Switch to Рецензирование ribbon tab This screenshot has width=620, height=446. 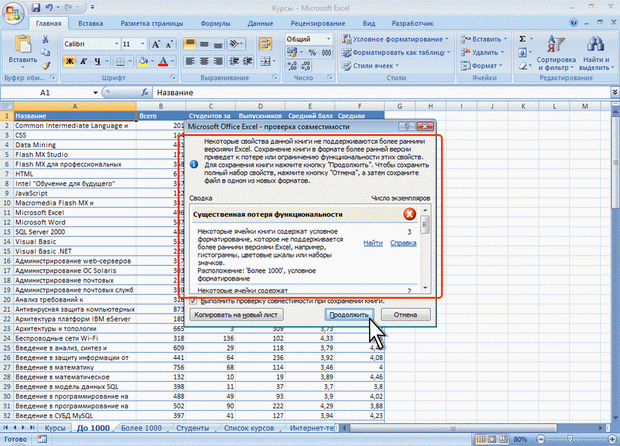[x=318, y=23]
